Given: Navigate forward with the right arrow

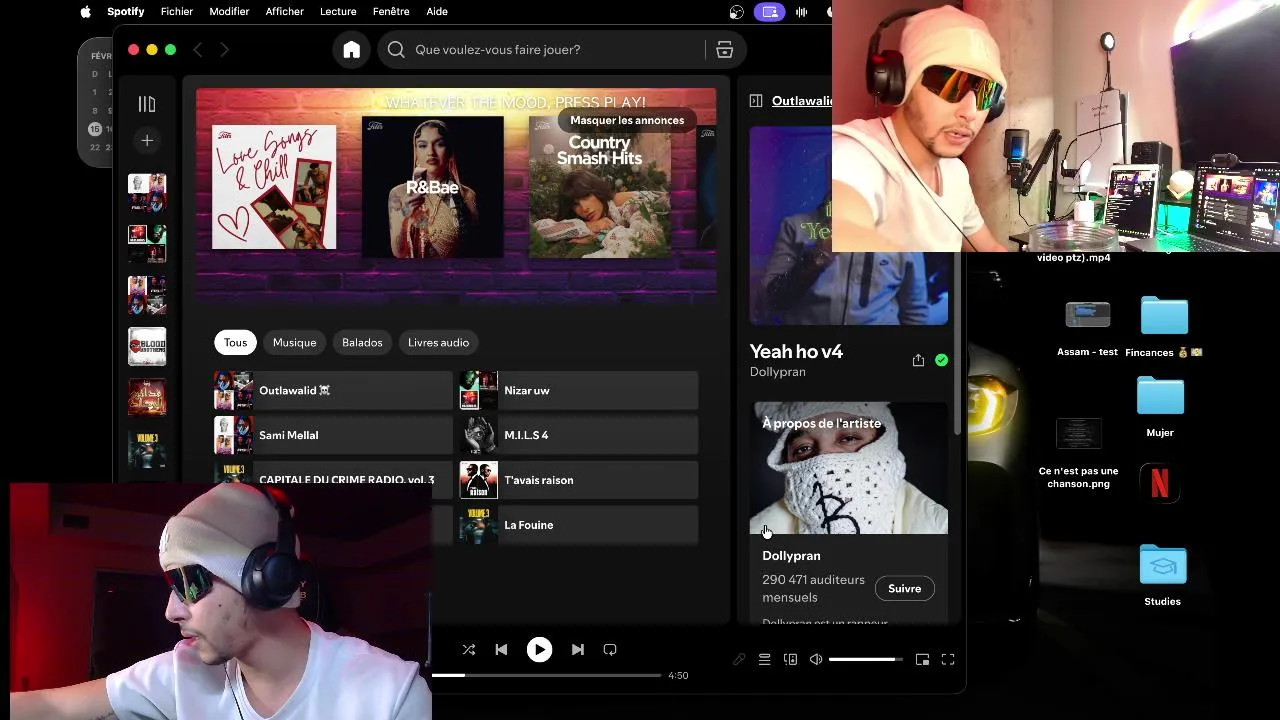Looking at the screenshot, I should [224, 50].
